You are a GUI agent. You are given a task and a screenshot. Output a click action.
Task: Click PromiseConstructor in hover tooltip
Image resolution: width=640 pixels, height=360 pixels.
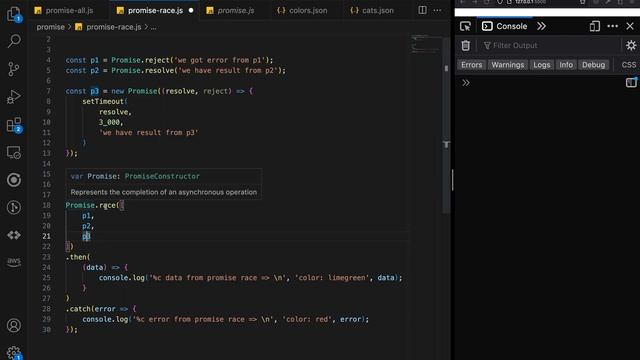162,176
